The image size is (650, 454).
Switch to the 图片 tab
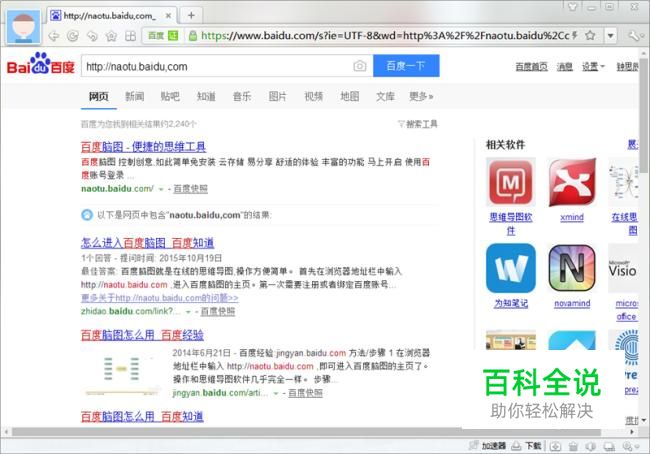tap(278, 97)
